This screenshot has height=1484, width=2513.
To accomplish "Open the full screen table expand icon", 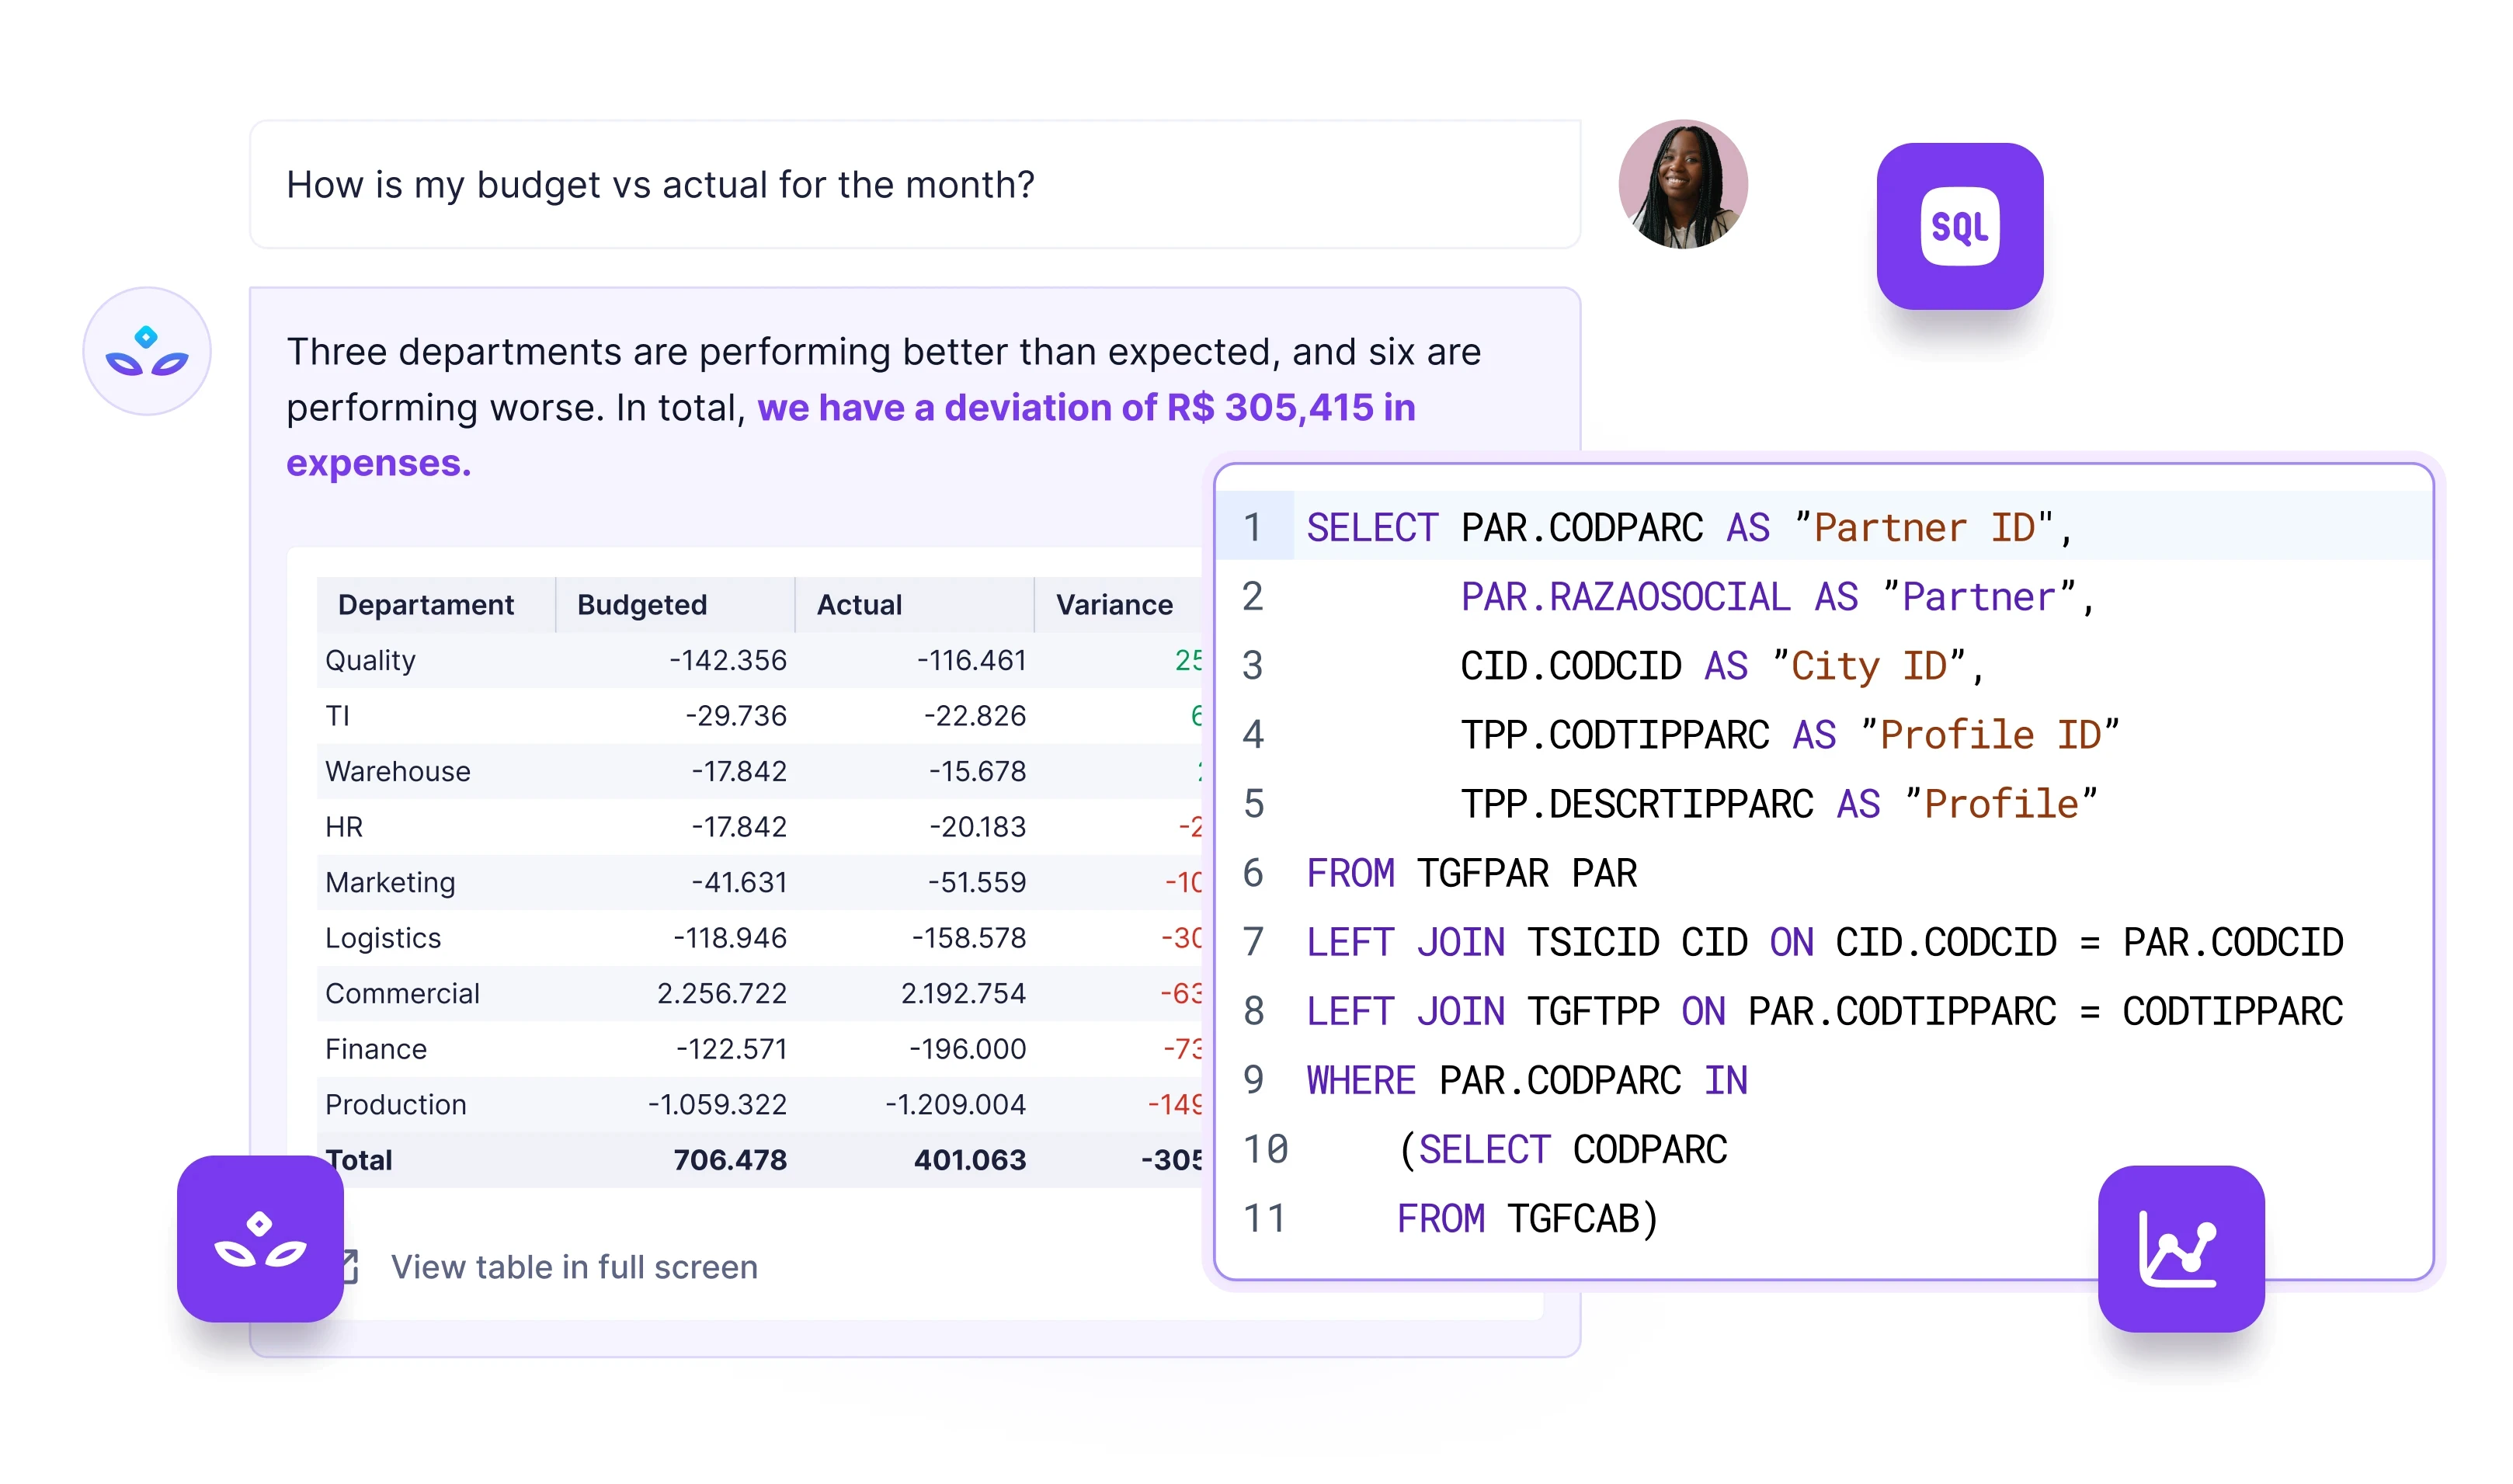I will 350,1266.
